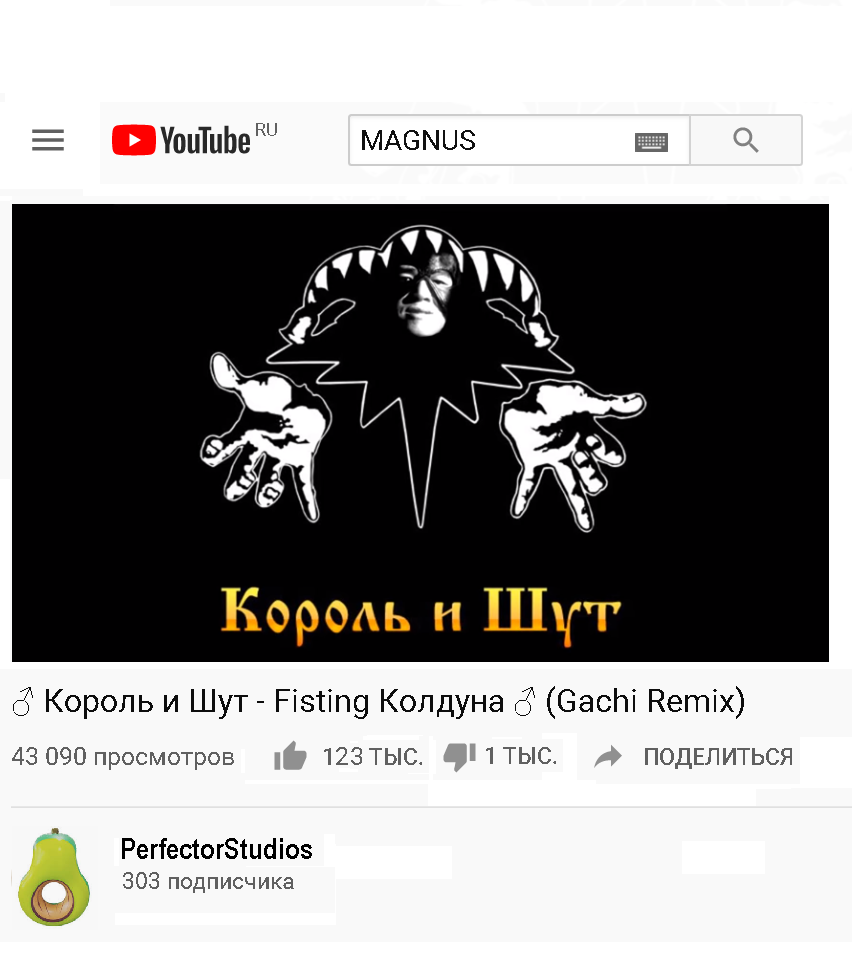Click the RU country code label
Screen dimensions: 852x973
(x=266, y=130)
